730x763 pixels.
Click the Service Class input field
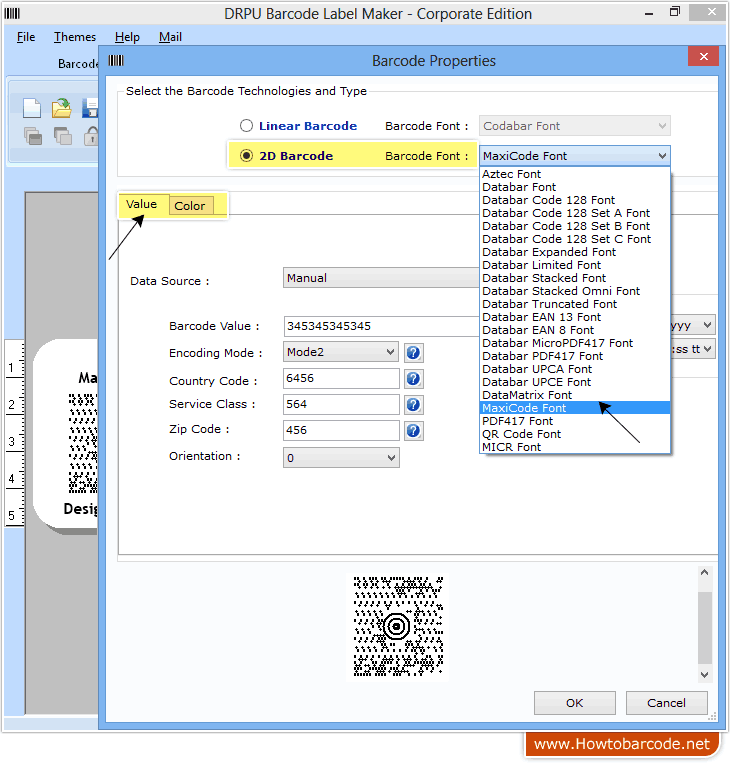[x=341, y=404]
